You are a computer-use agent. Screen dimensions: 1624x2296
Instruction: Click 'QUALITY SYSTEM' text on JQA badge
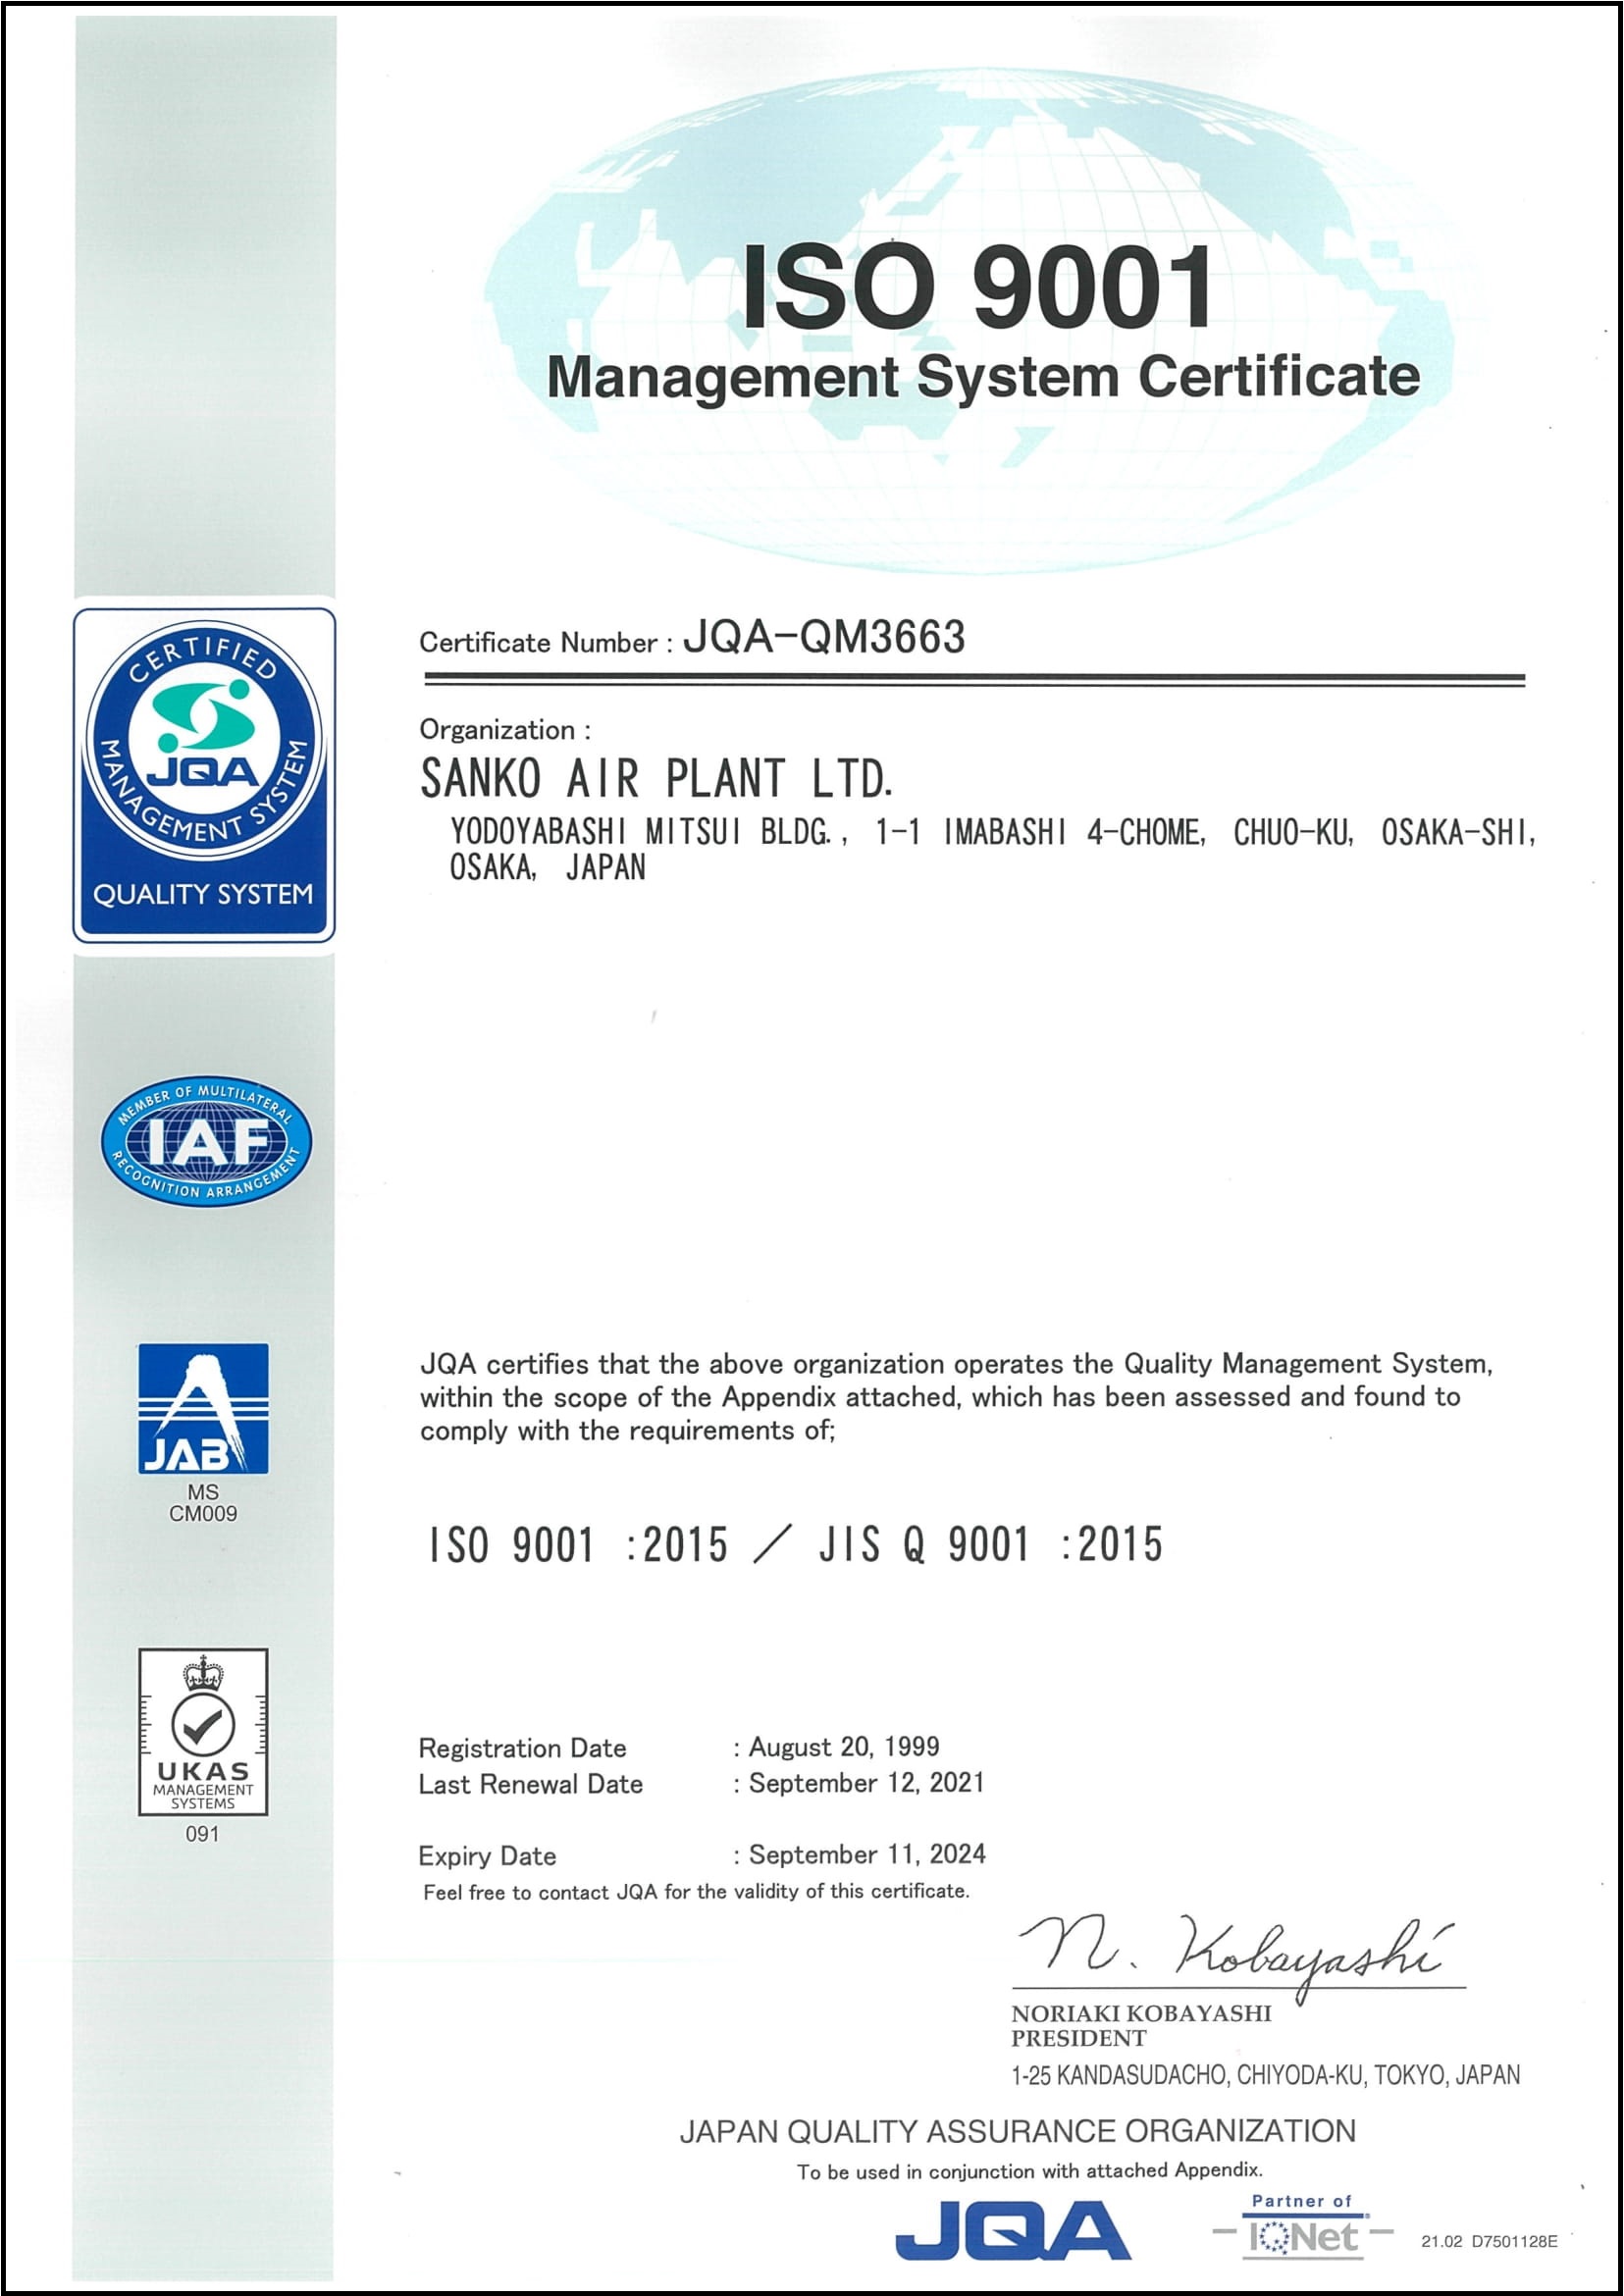pos(203,894)
